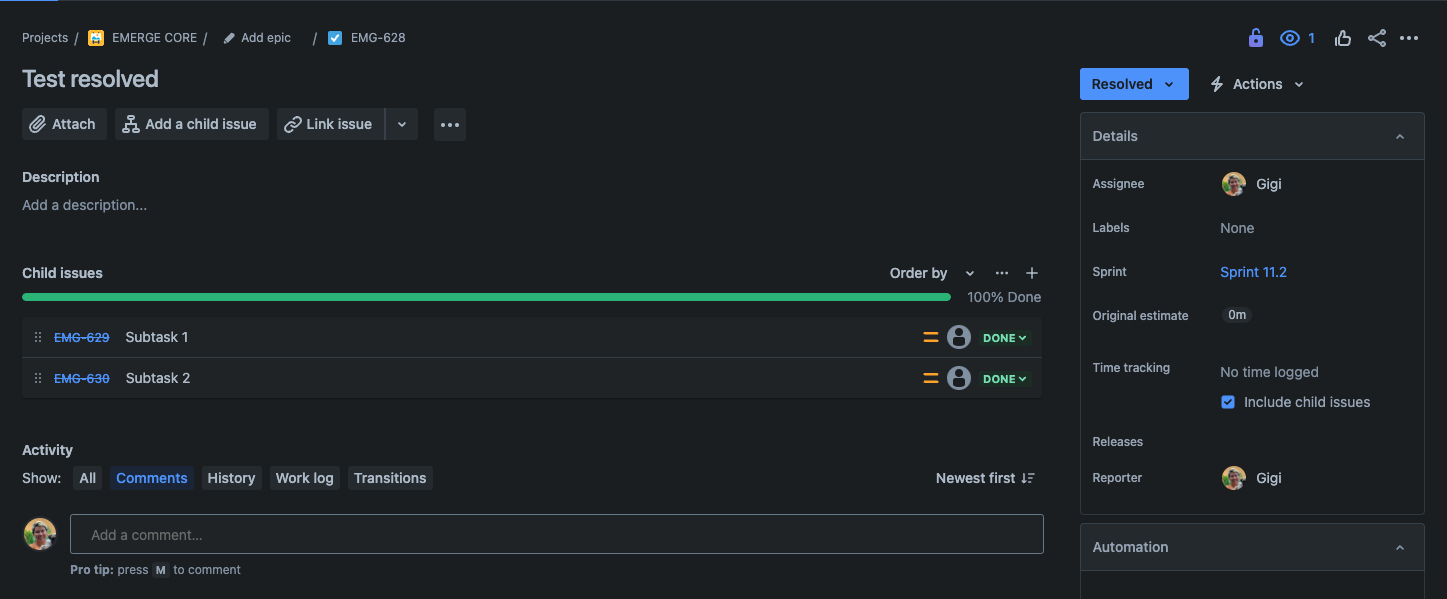
Task: Open the DONE status dropdown for Subtask 1
Action: pos(1005,338)
